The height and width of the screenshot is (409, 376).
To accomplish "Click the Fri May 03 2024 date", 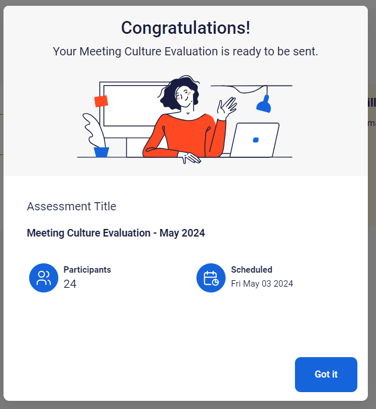I will (262, 284).
